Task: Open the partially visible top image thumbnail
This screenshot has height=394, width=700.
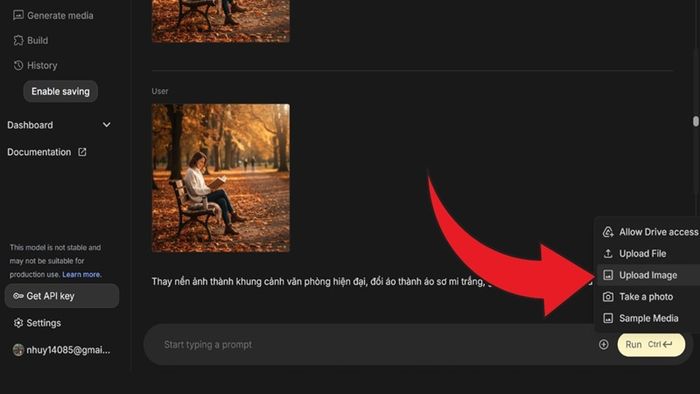Action: pos(221,21)
